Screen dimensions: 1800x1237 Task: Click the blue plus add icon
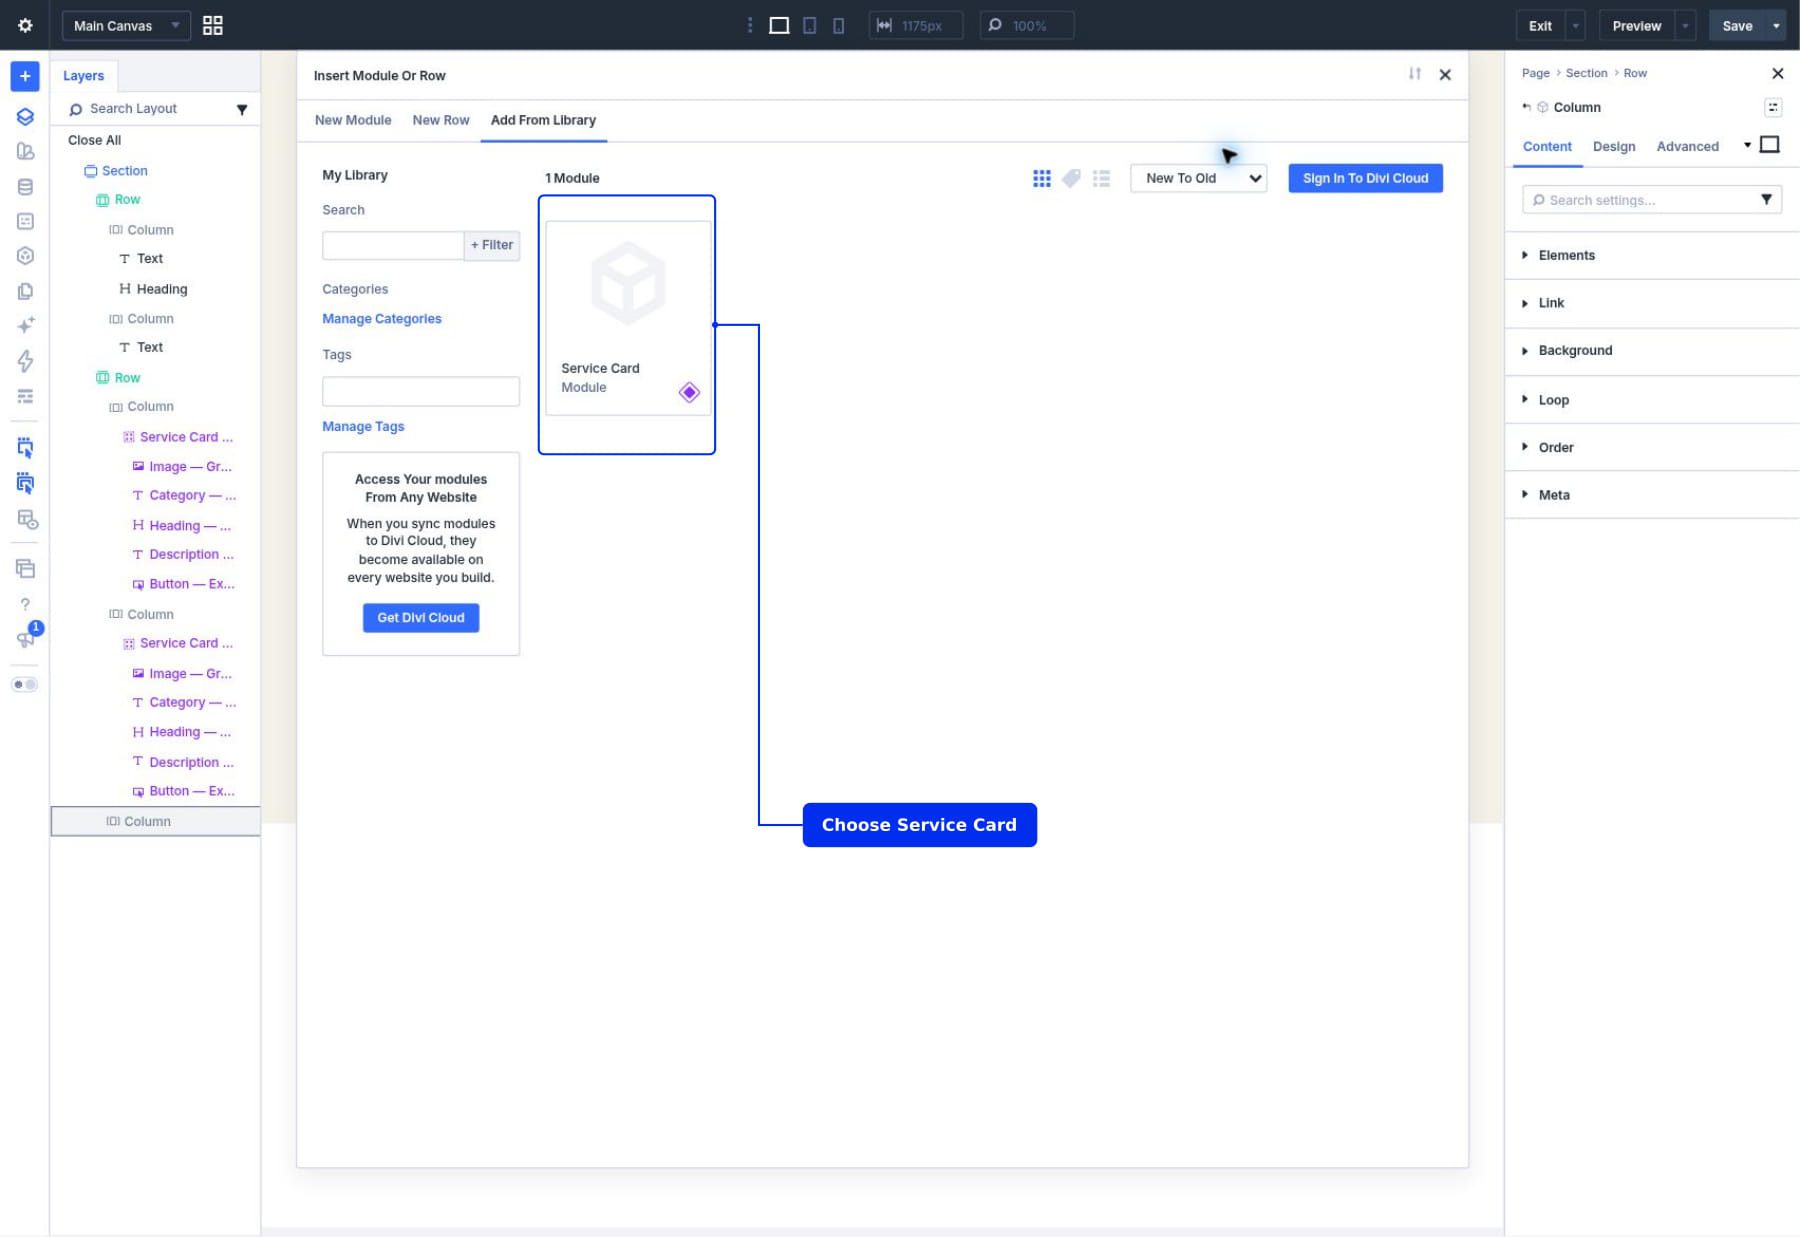[x=25, y=76]
